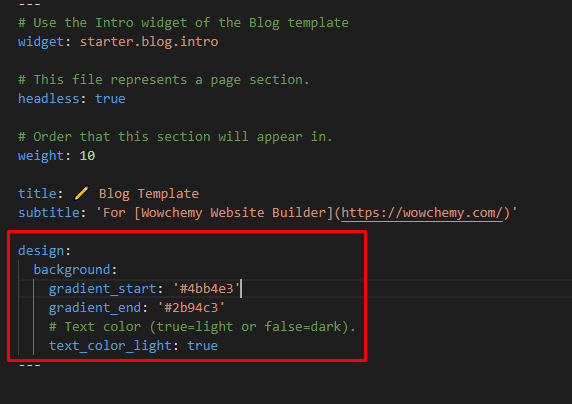Image resolution: width=572 pixels, height=404 pixels.
Task: Click the 'true' value after headless
Action: [x=110, y=99]
